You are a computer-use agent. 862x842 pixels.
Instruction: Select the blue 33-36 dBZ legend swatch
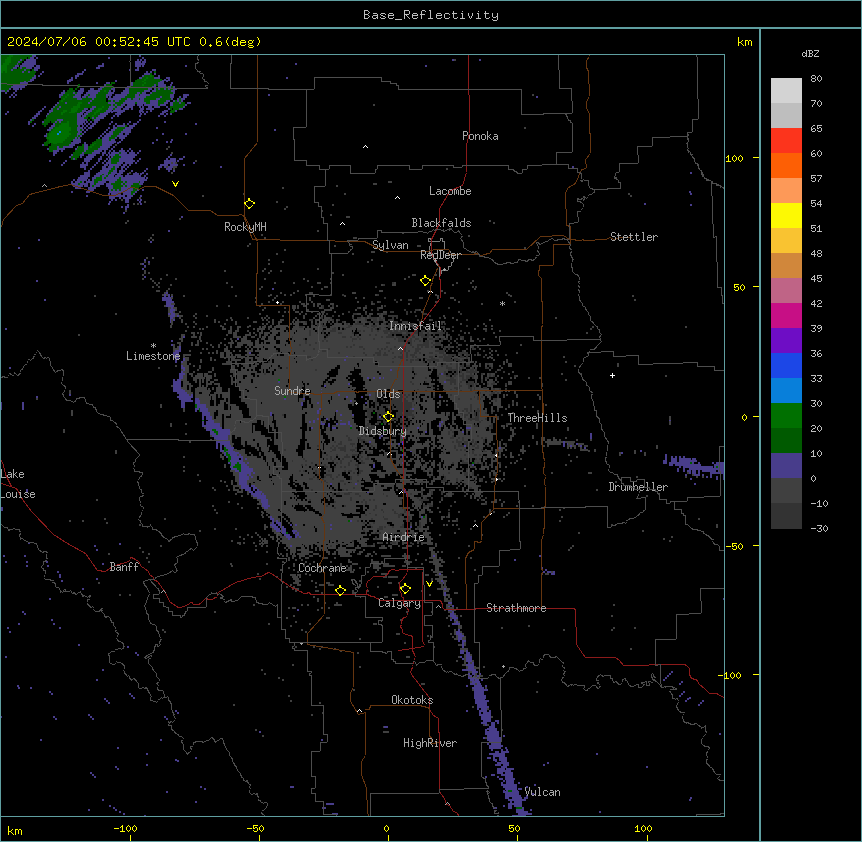point(786,365)
